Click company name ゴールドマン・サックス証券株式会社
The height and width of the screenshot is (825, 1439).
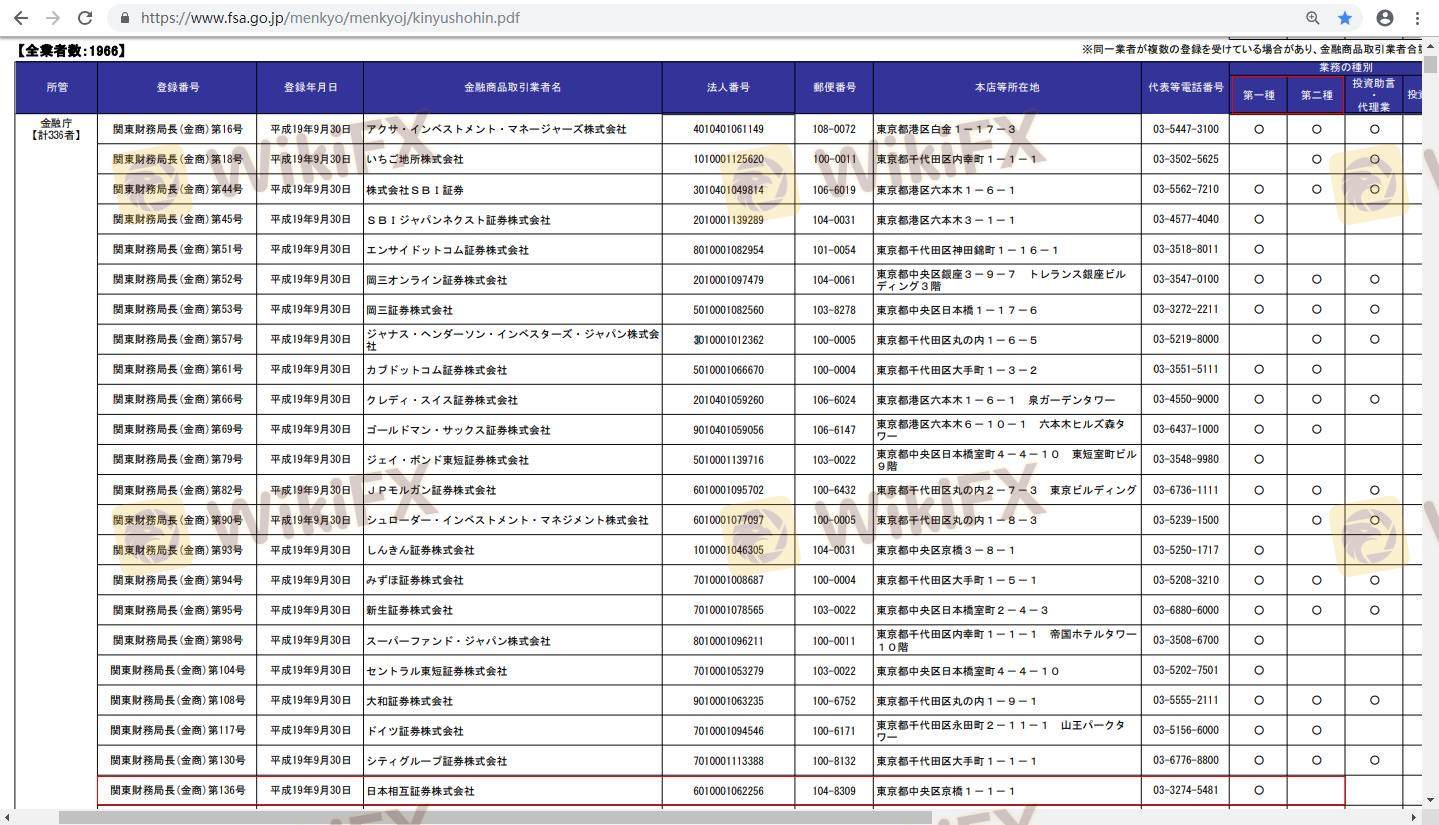point(458,430)
